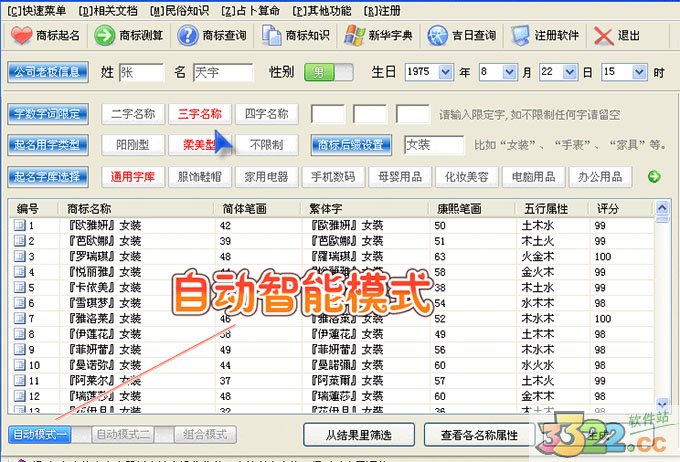Select 服饰鞋帽 library

pyautogui.click(x=199, y=177)
